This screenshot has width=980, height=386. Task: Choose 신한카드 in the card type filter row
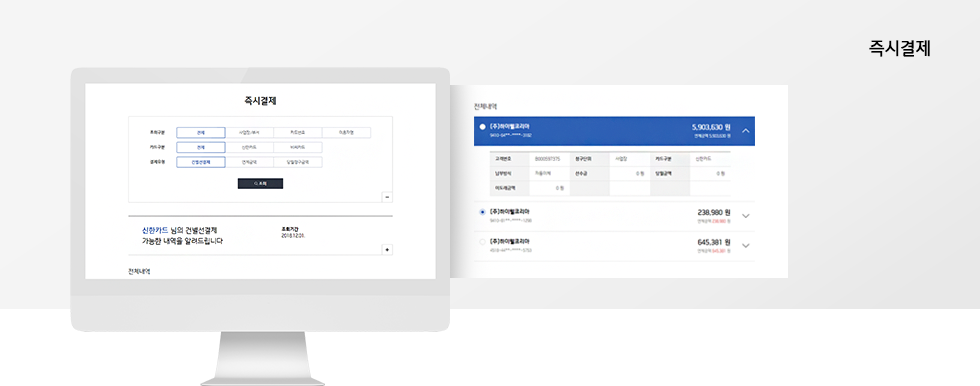tap(249, 147)
